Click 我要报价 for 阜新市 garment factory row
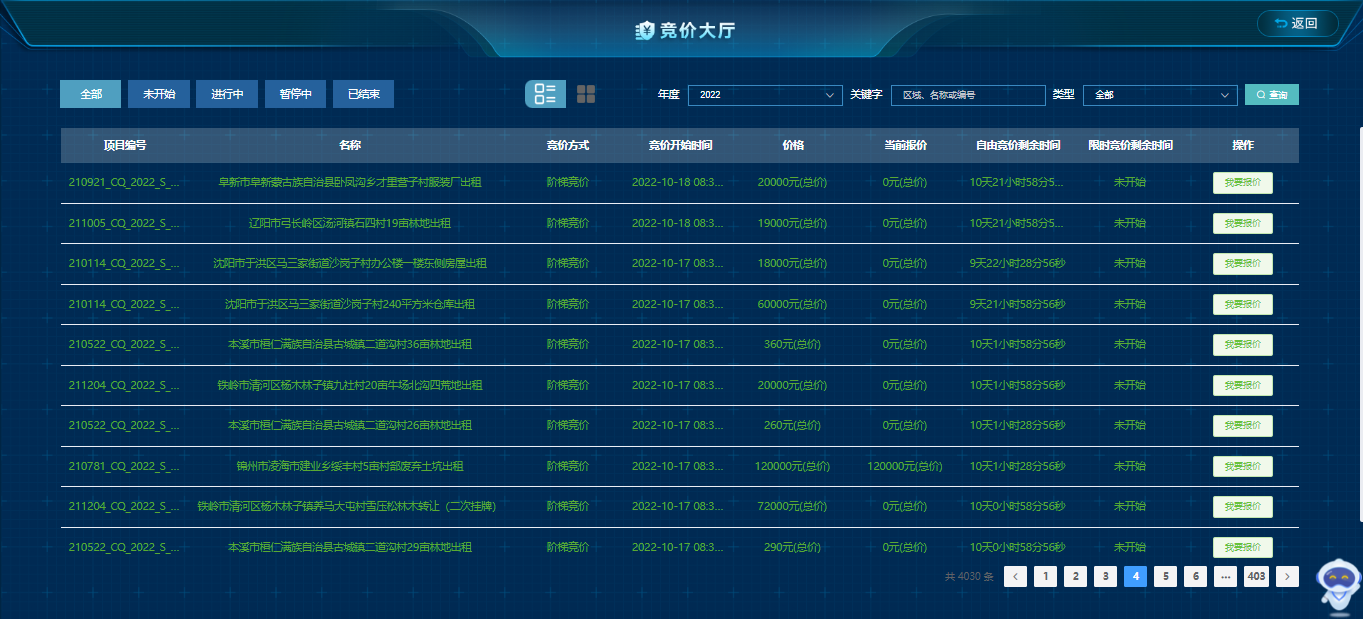This screenshot has height=619, width=1363. pyautogui.click(x=1242, y=183)
